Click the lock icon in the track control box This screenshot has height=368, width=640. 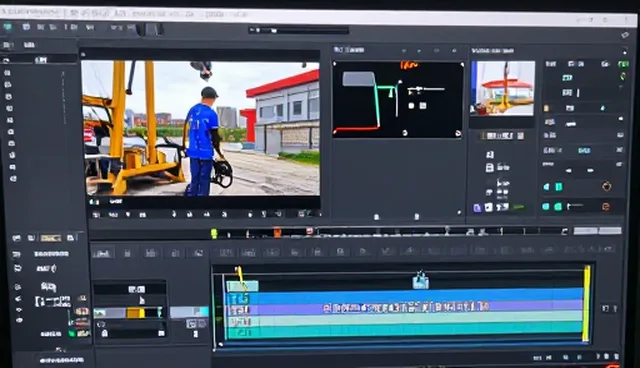coord(104,333)
